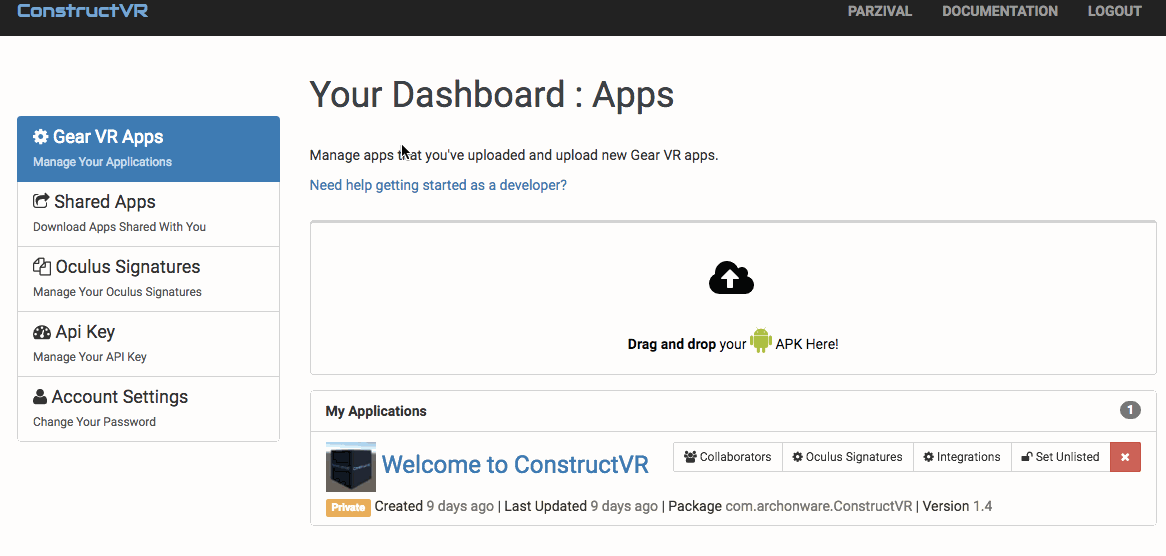Delete the app with the red X button

click(1125, 457)
